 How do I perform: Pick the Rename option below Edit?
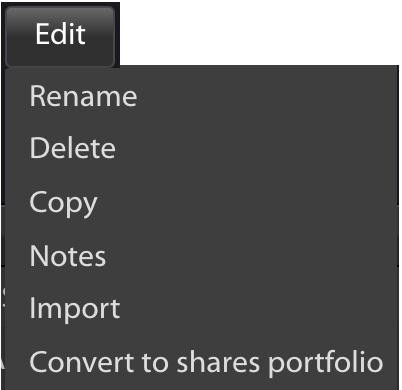(x=202, y=96)
